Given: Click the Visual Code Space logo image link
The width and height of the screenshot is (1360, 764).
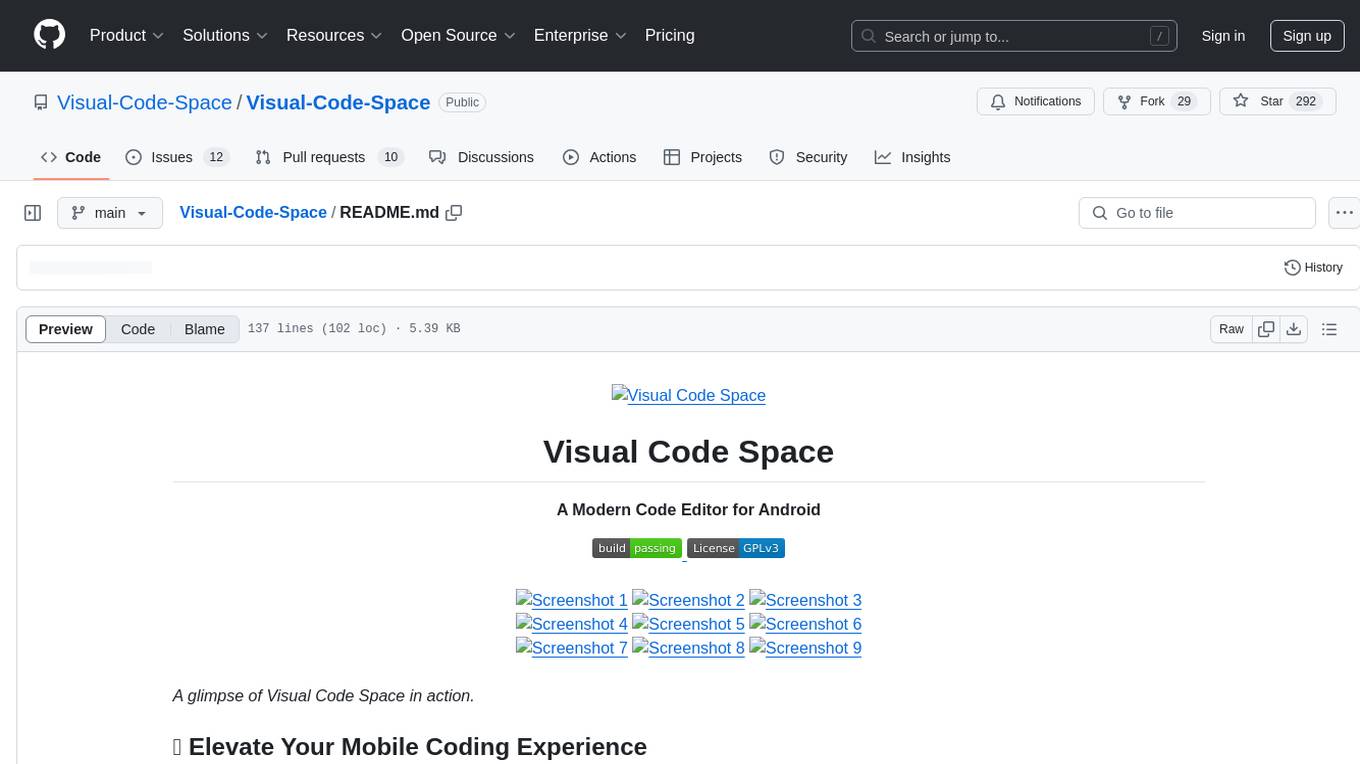Looking at the screenshot, I should (x=689, y=395).
